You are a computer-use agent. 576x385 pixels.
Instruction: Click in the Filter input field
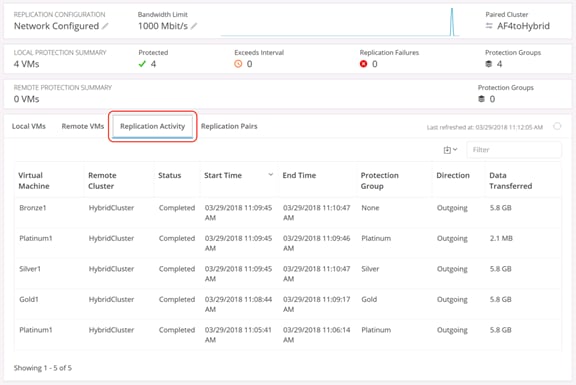[x=514, y=150]
